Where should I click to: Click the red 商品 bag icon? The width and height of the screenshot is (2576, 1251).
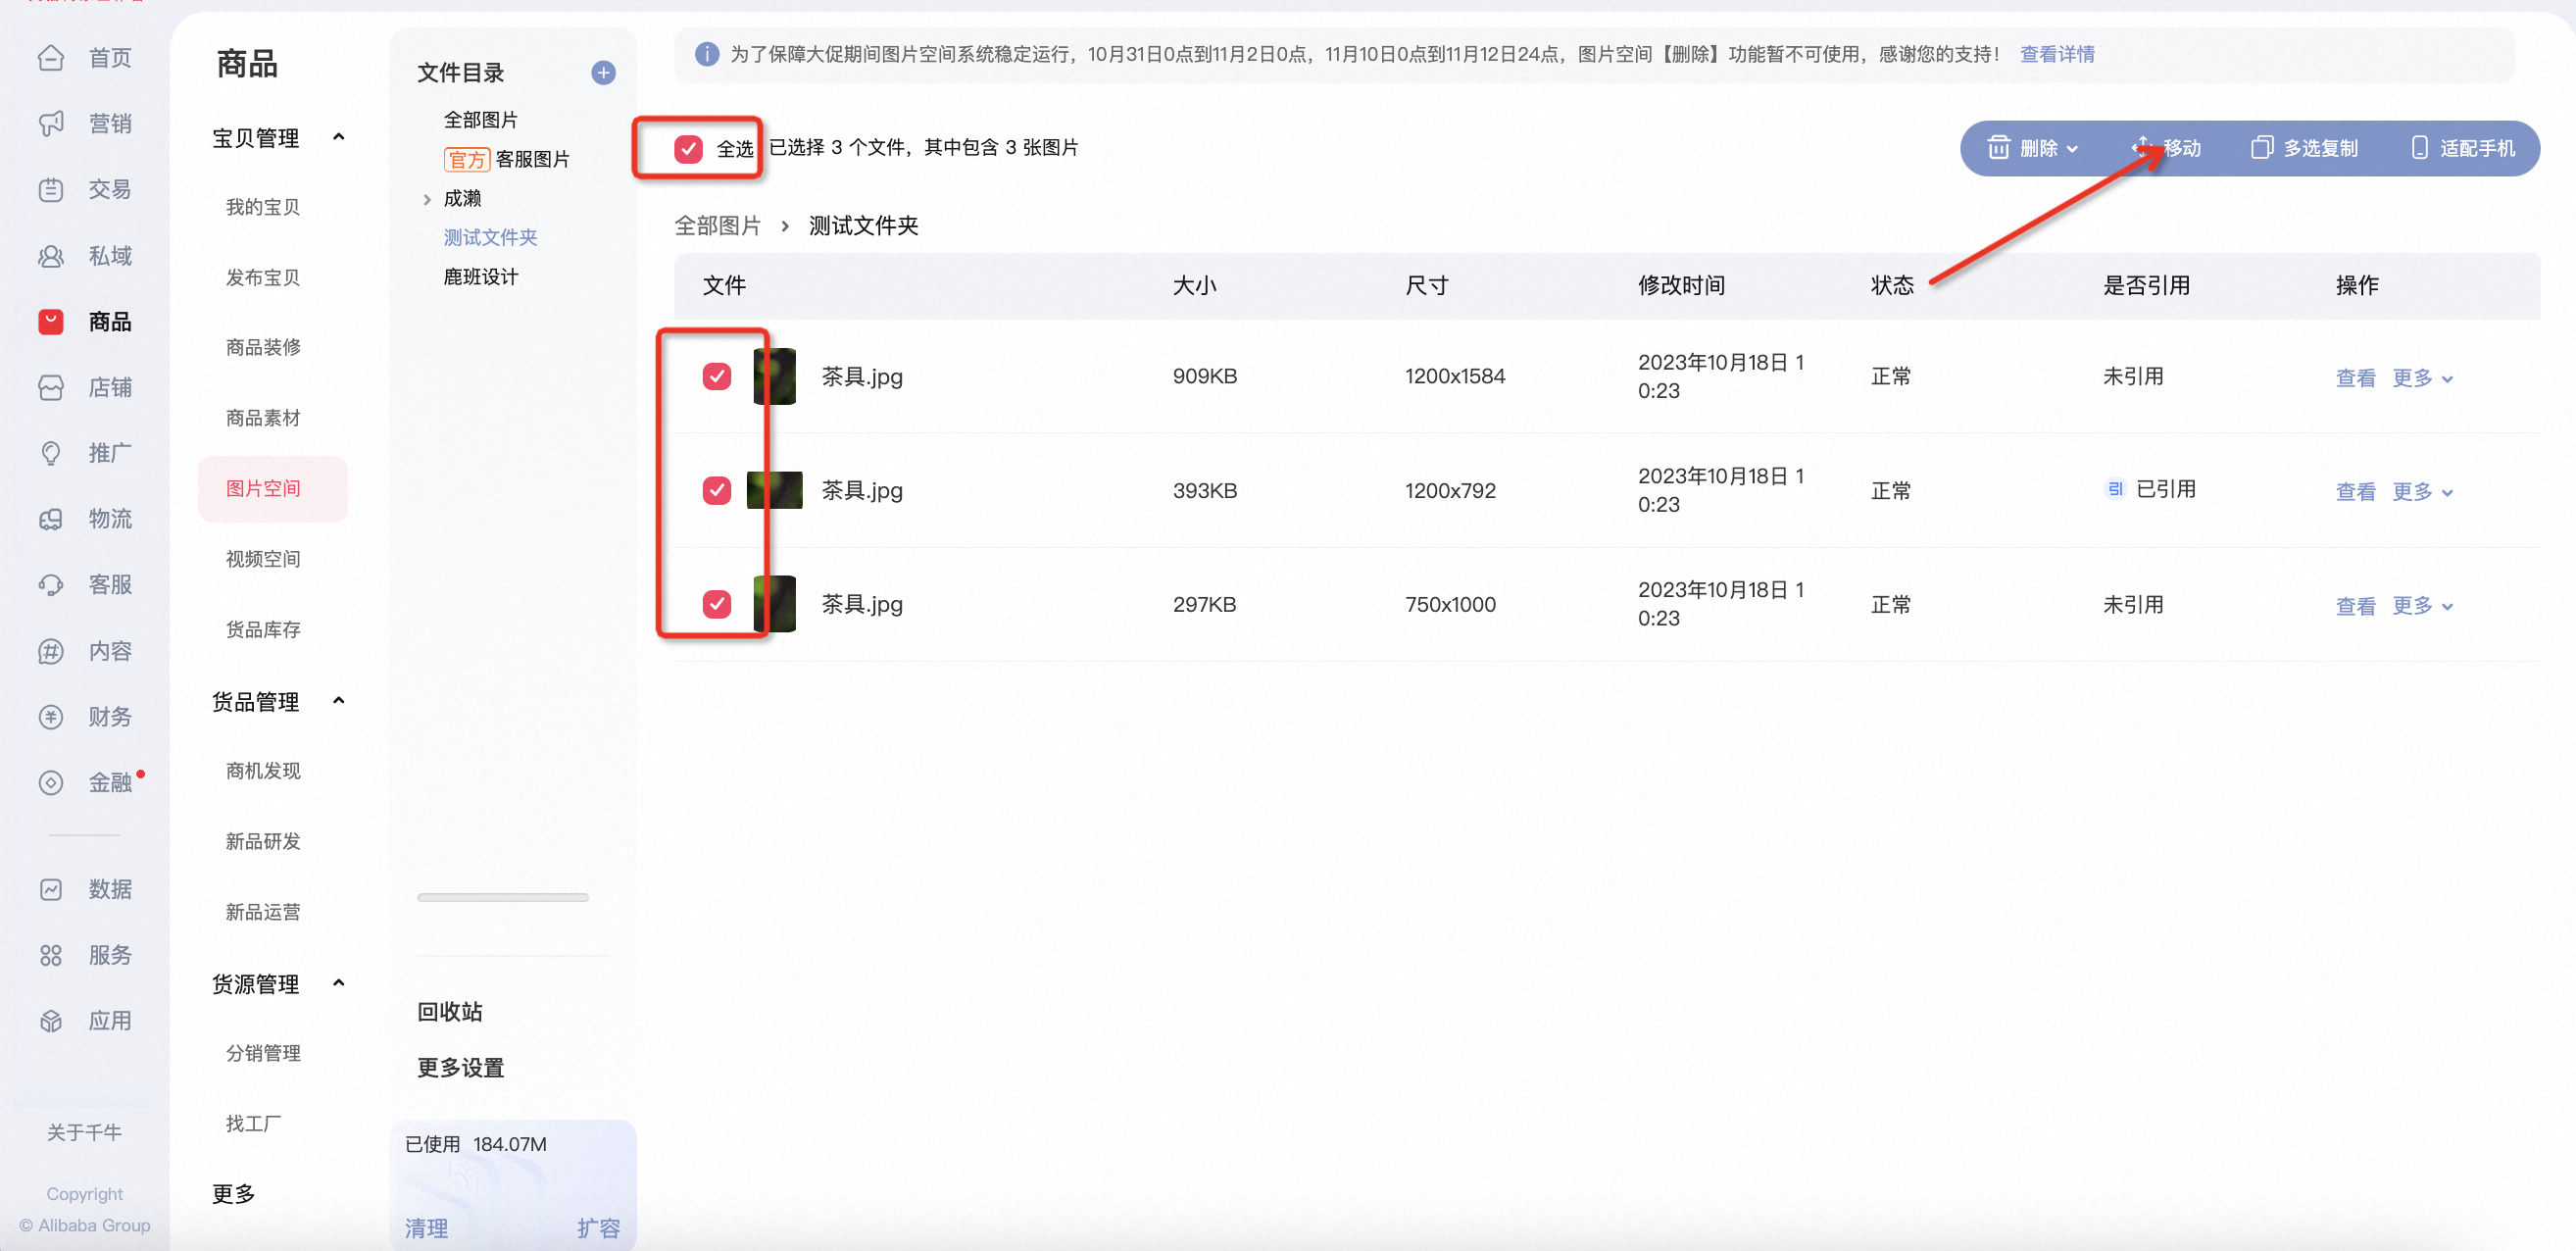pos(51,322)
